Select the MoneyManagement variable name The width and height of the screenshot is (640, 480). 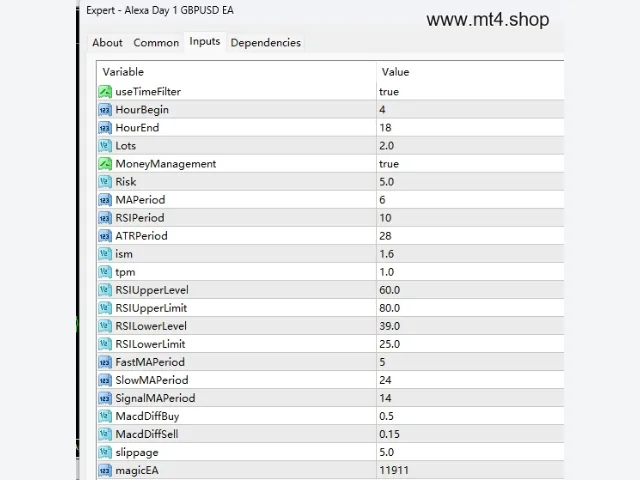tap(166, 164)
